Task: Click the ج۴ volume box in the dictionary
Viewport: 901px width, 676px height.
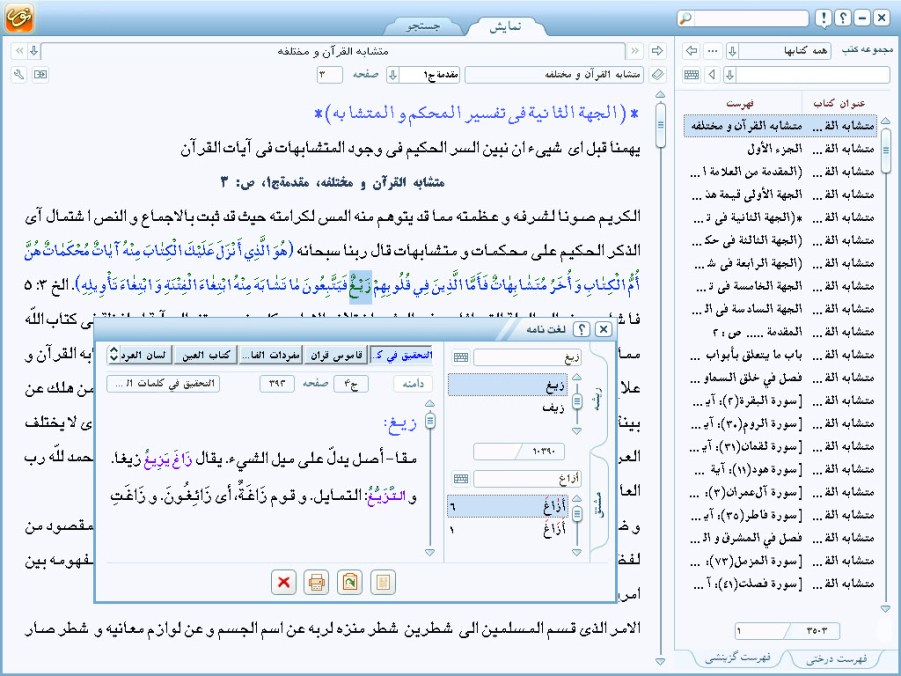Action: point(351,384)
